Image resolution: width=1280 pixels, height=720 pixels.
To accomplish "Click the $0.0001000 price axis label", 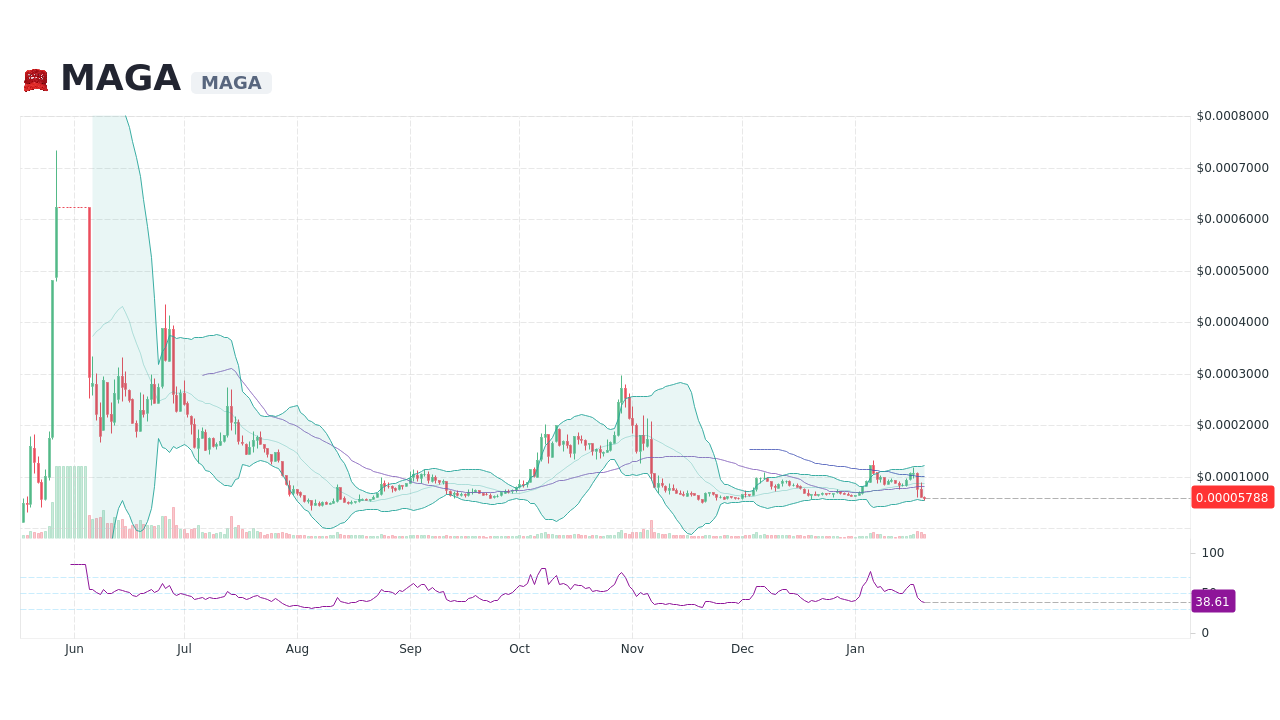I will tap(1232, 478).
